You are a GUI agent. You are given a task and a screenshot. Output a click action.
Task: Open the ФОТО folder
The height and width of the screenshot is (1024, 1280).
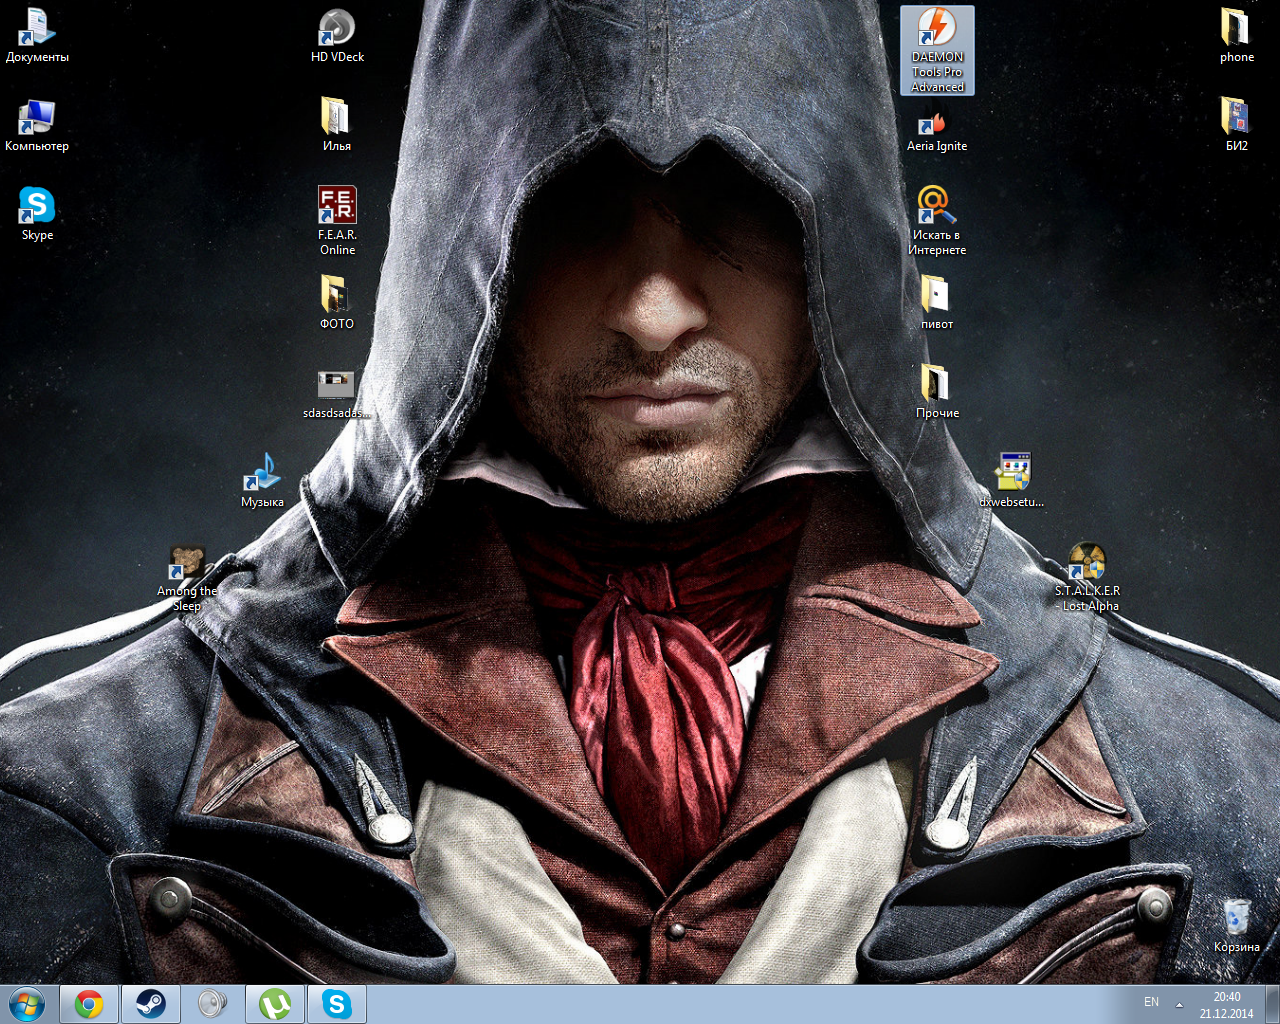[337, 303]
